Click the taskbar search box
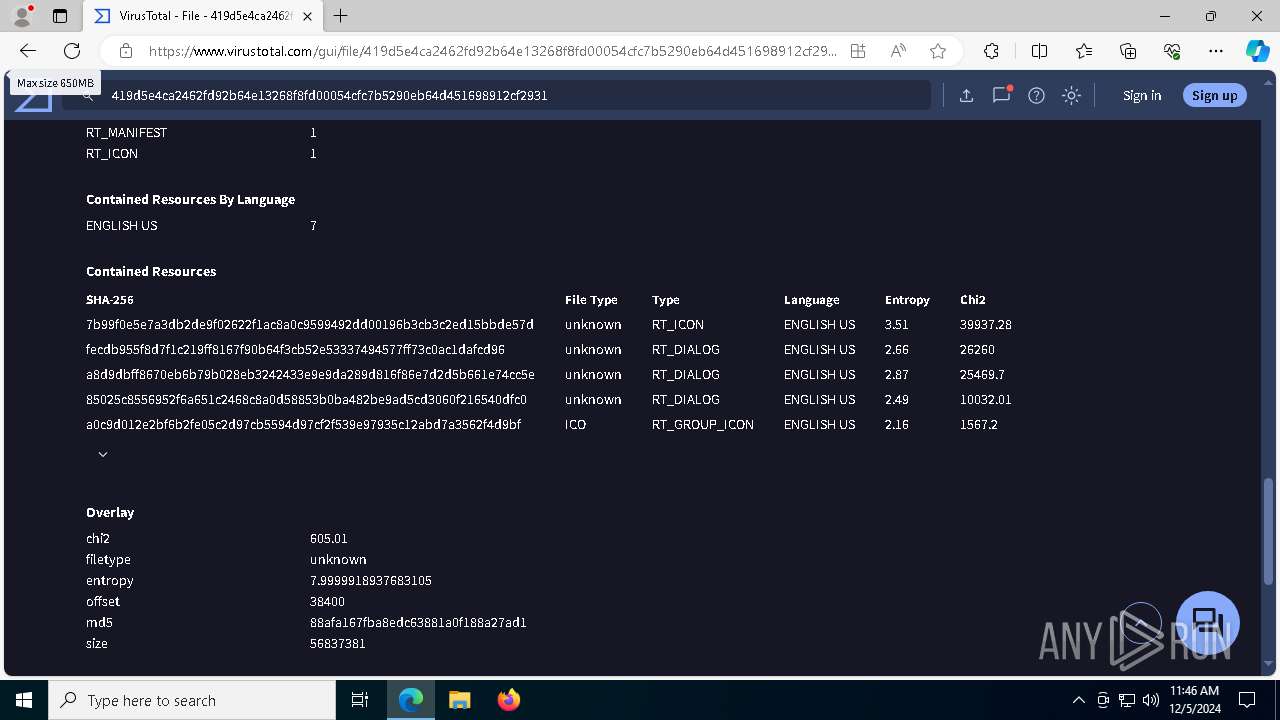 pos(192,700)
